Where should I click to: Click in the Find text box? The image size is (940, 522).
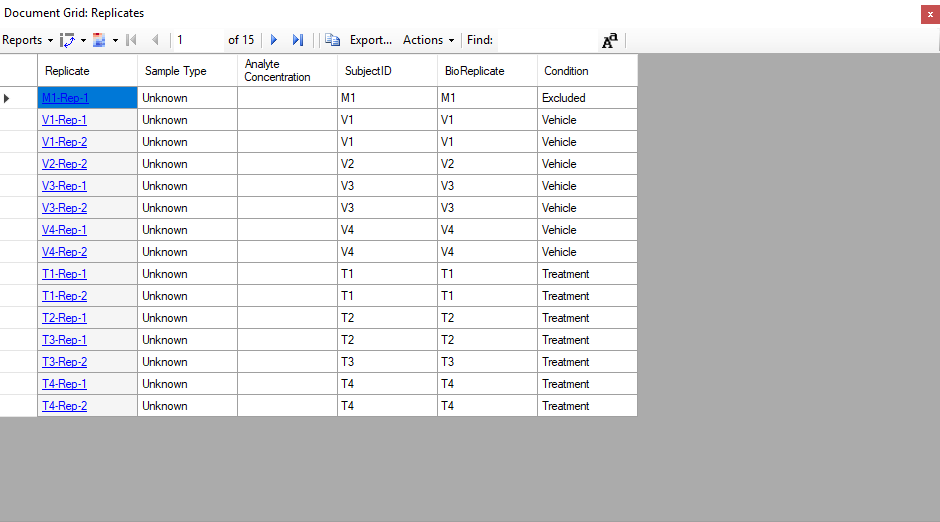(545, 40)
